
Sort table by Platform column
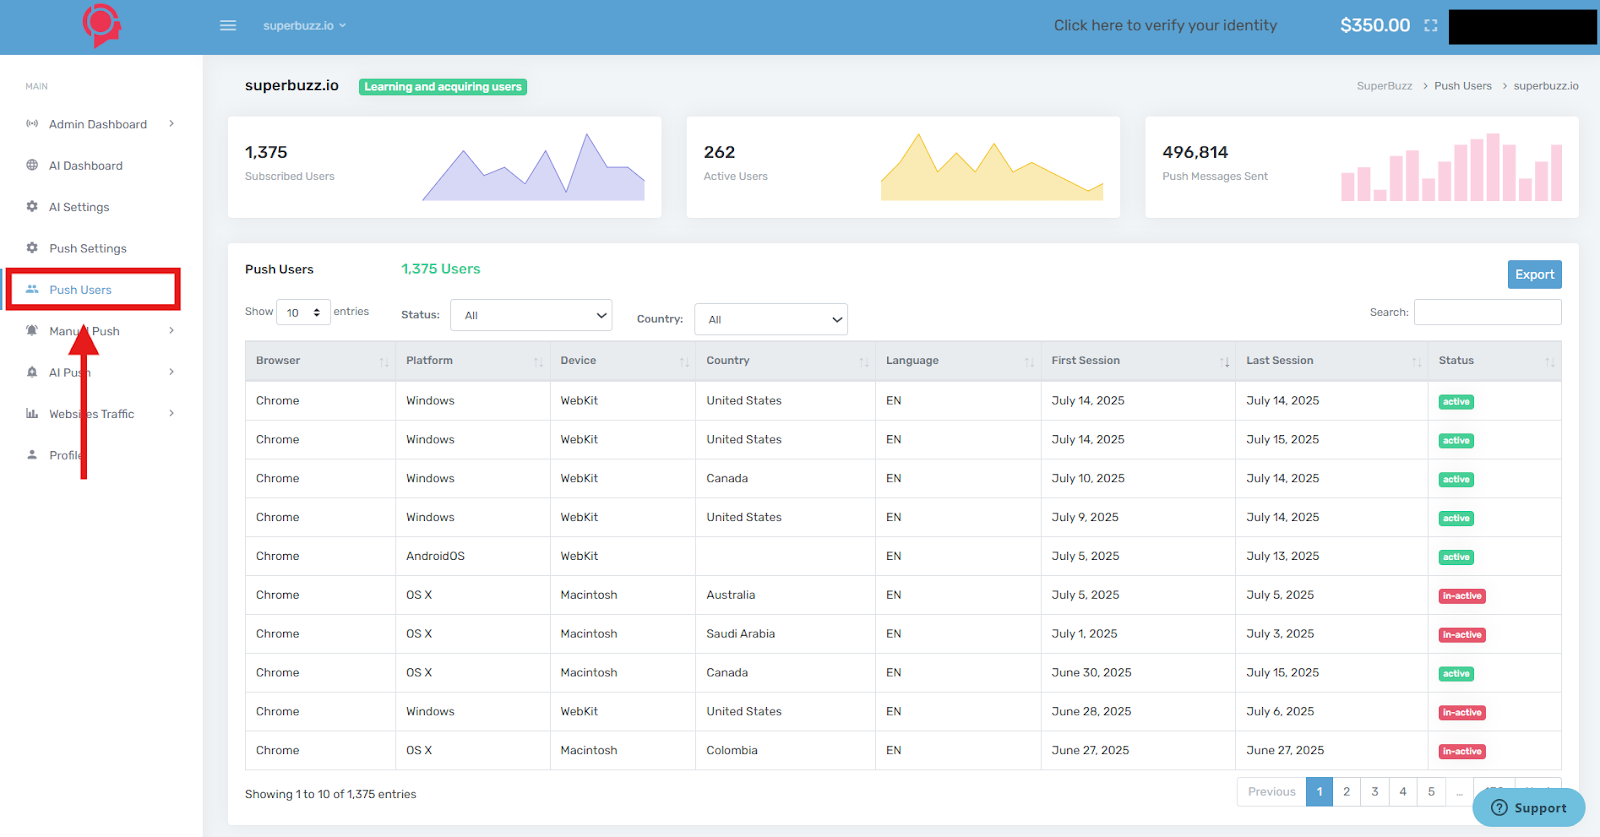tap(472, 361)
